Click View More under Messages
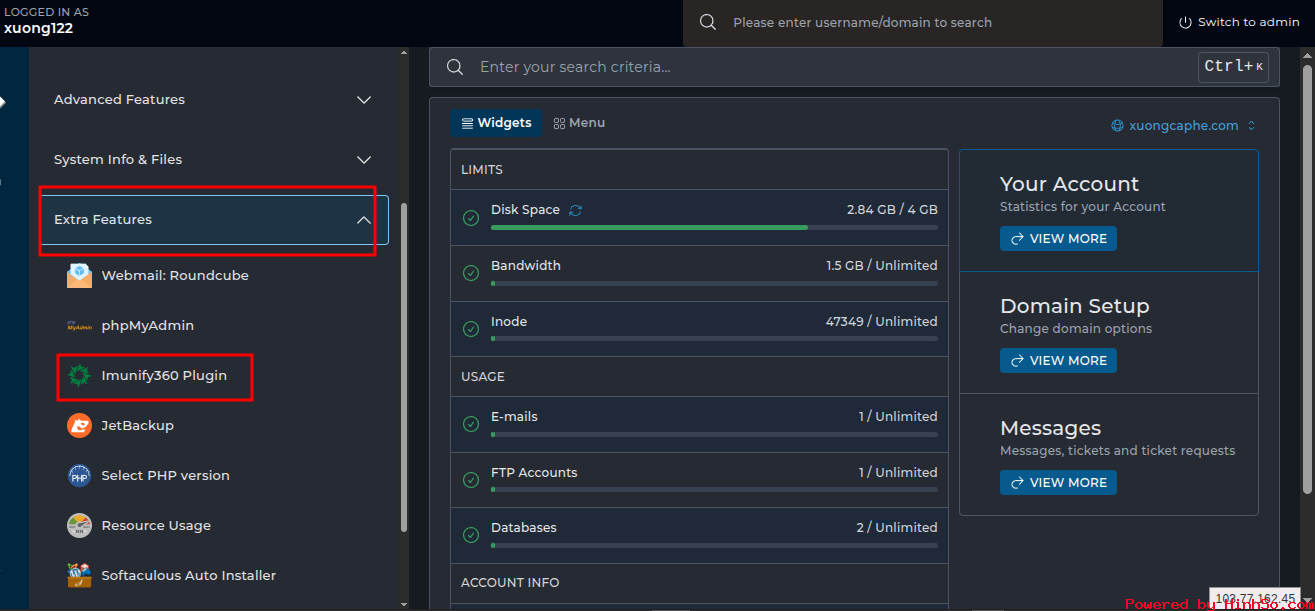This screenshot has height=611, width=1315. pyautogui.click(x=1058, y=483)
